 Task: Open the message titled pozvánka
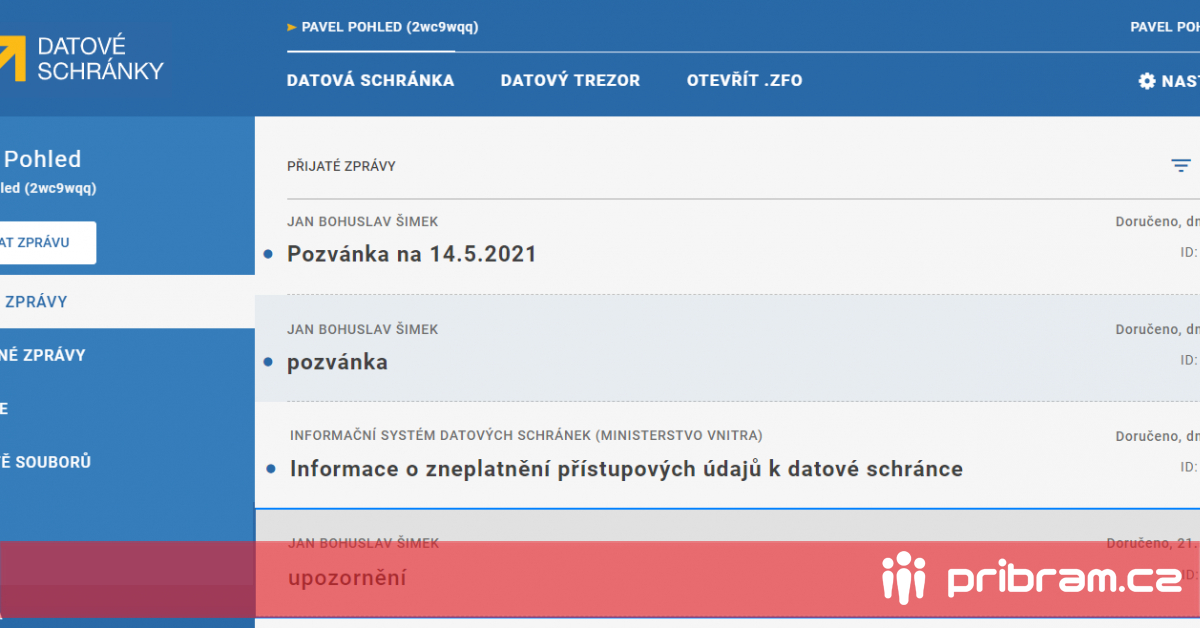[337, 362]
